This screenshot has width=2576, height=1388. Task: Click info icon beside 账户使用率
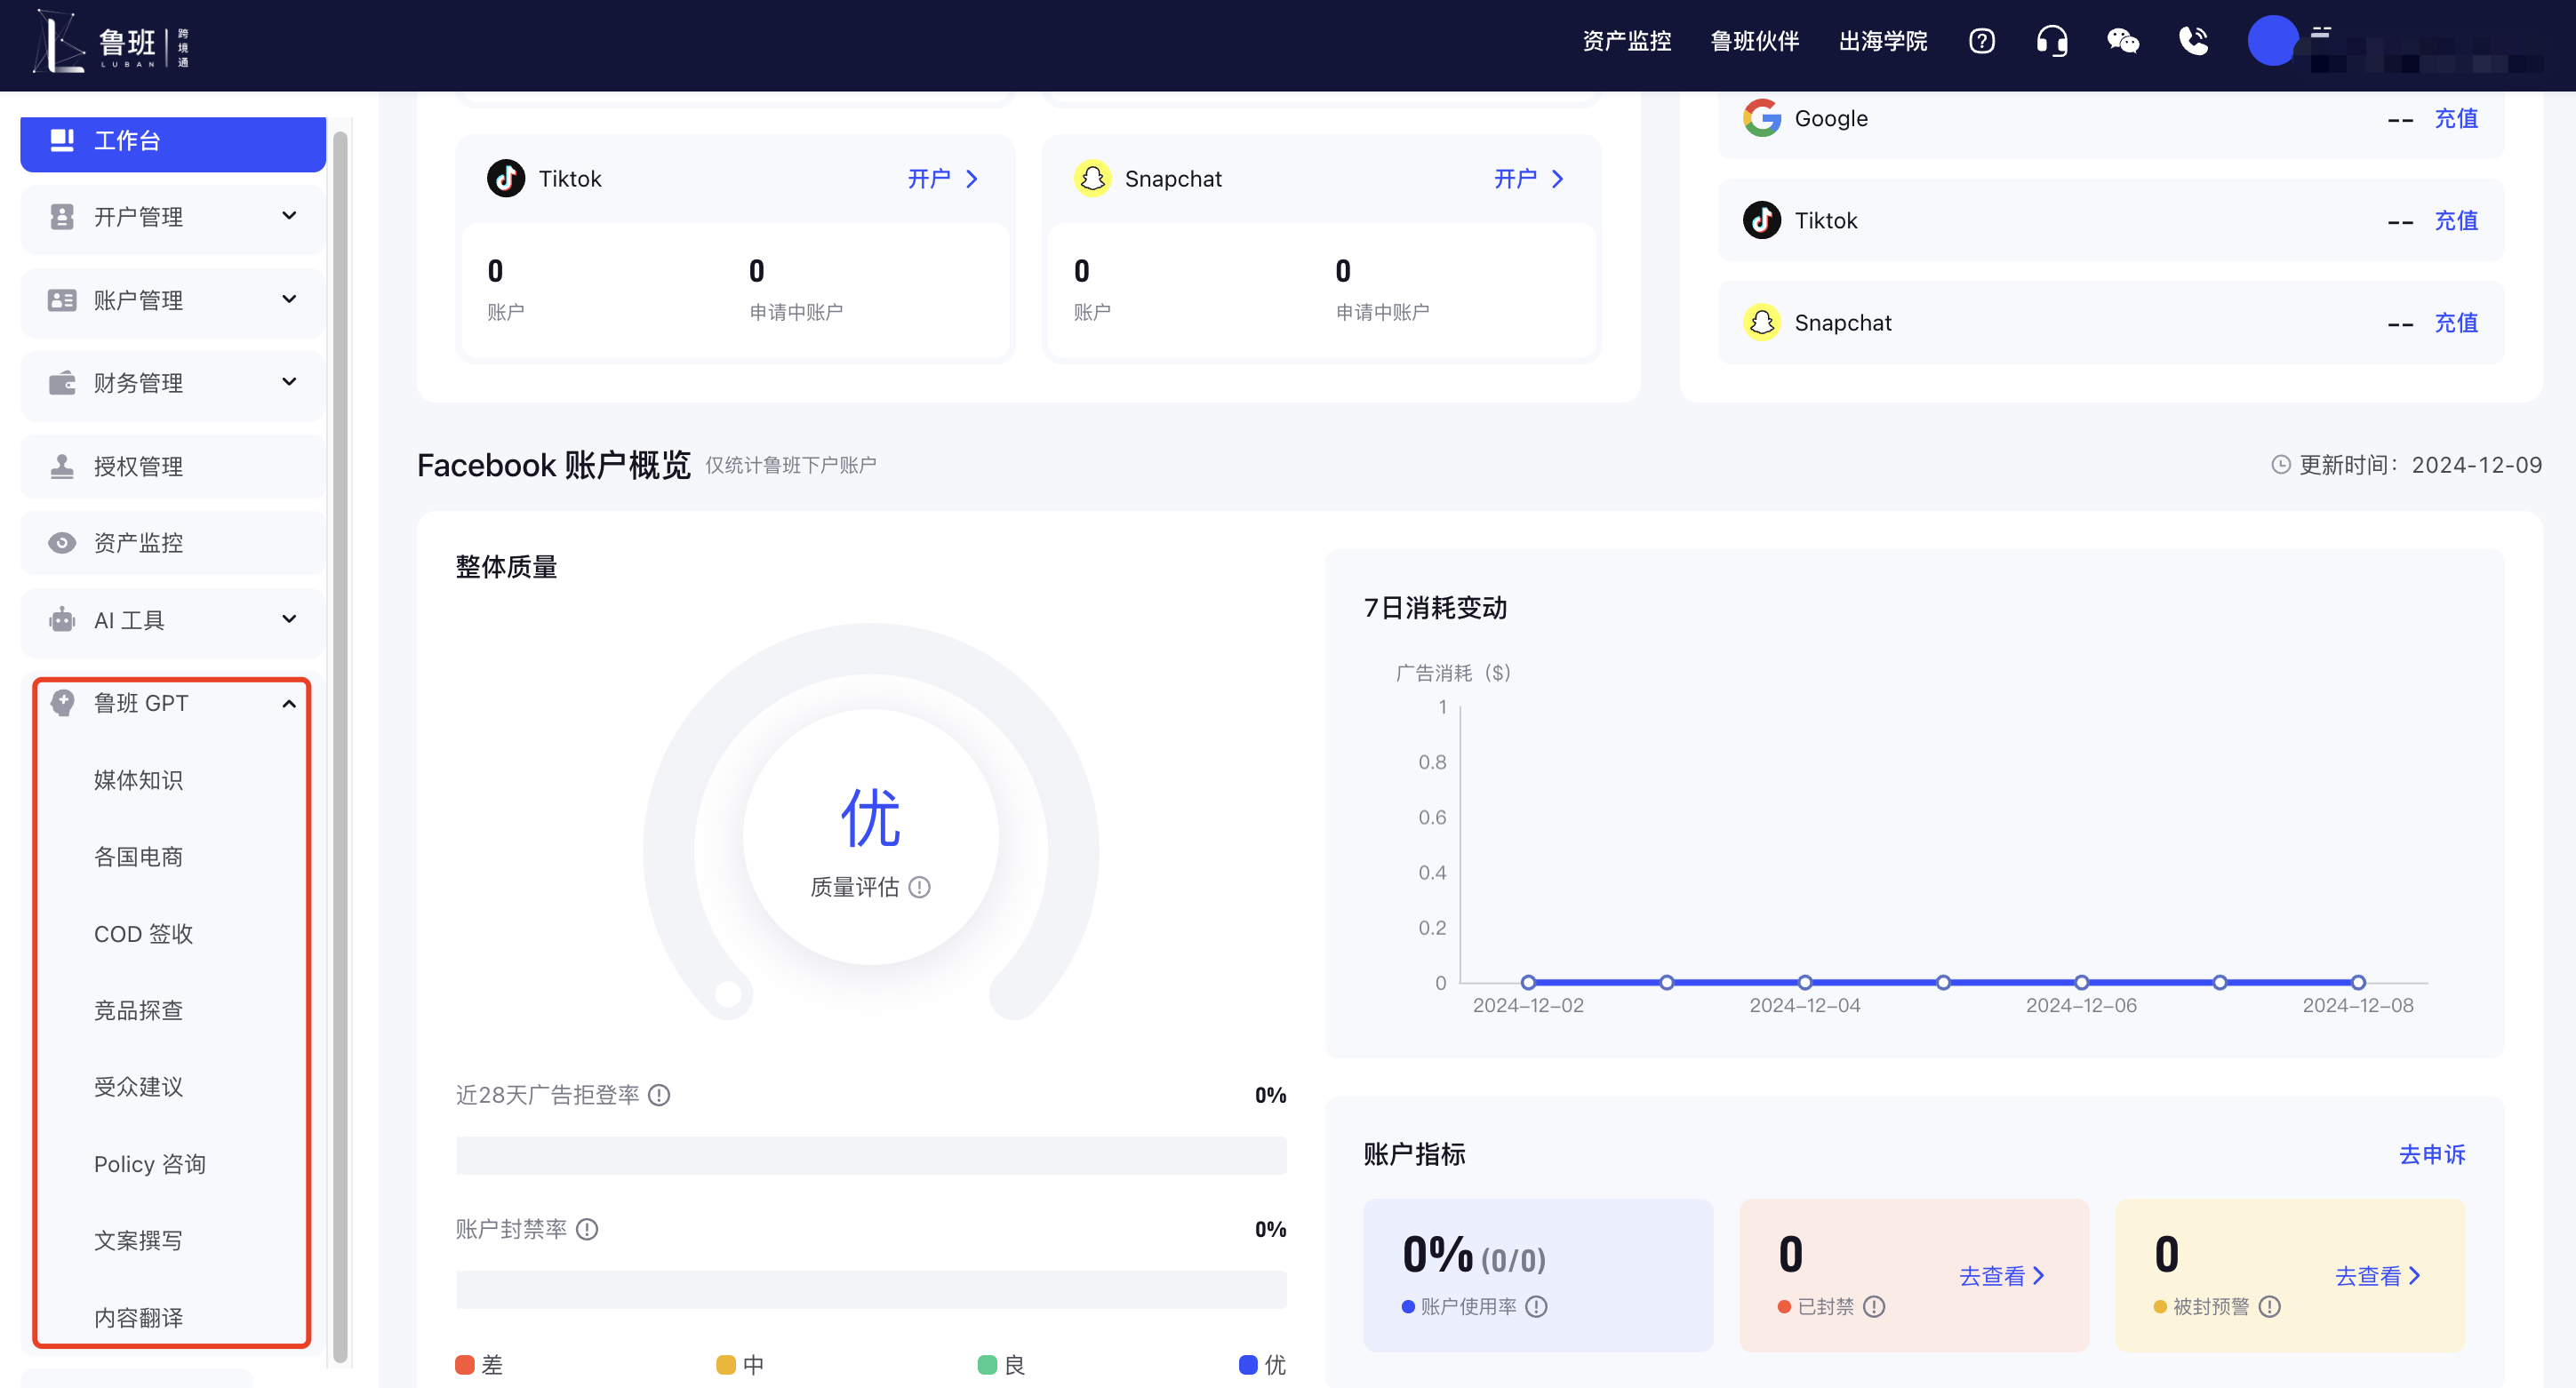[1537, 1307]
